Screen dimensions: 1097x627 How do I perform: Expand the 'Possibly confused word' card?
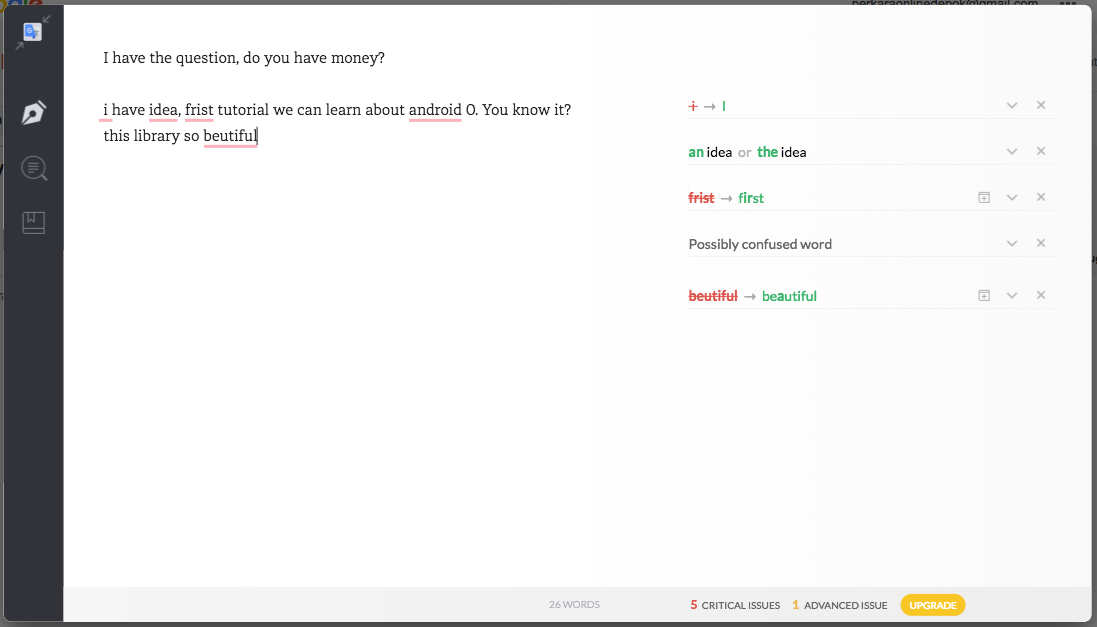click(1012, 244)
